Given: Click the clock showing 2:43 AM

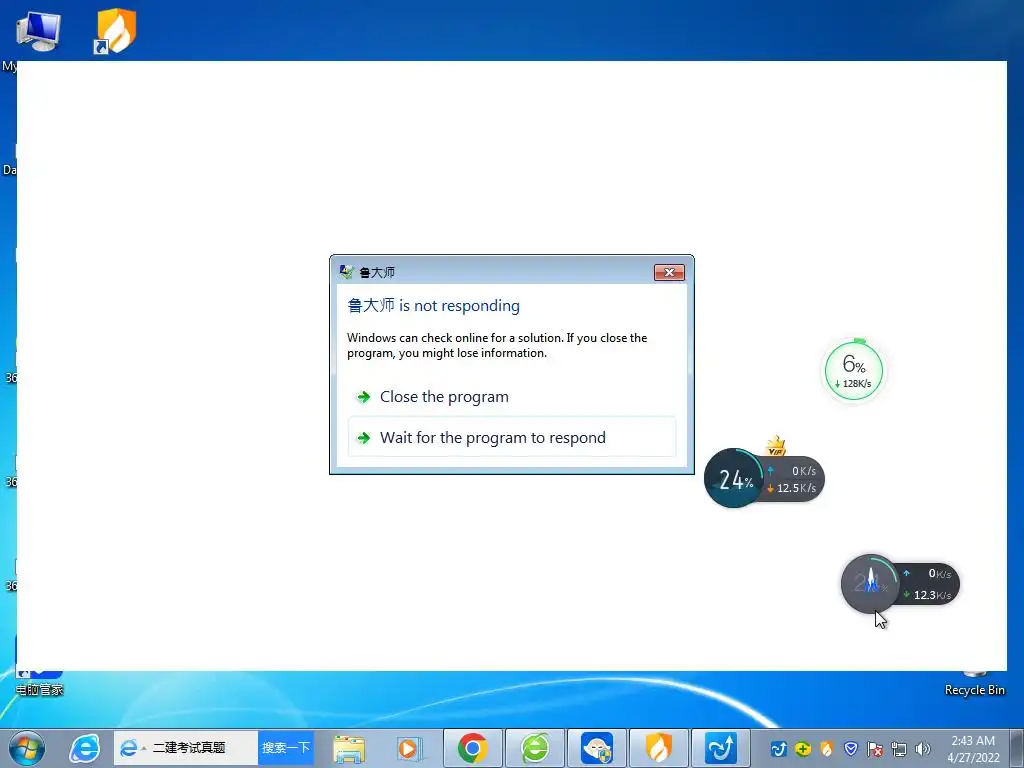Looking at the screenshot, I should 973,749.
